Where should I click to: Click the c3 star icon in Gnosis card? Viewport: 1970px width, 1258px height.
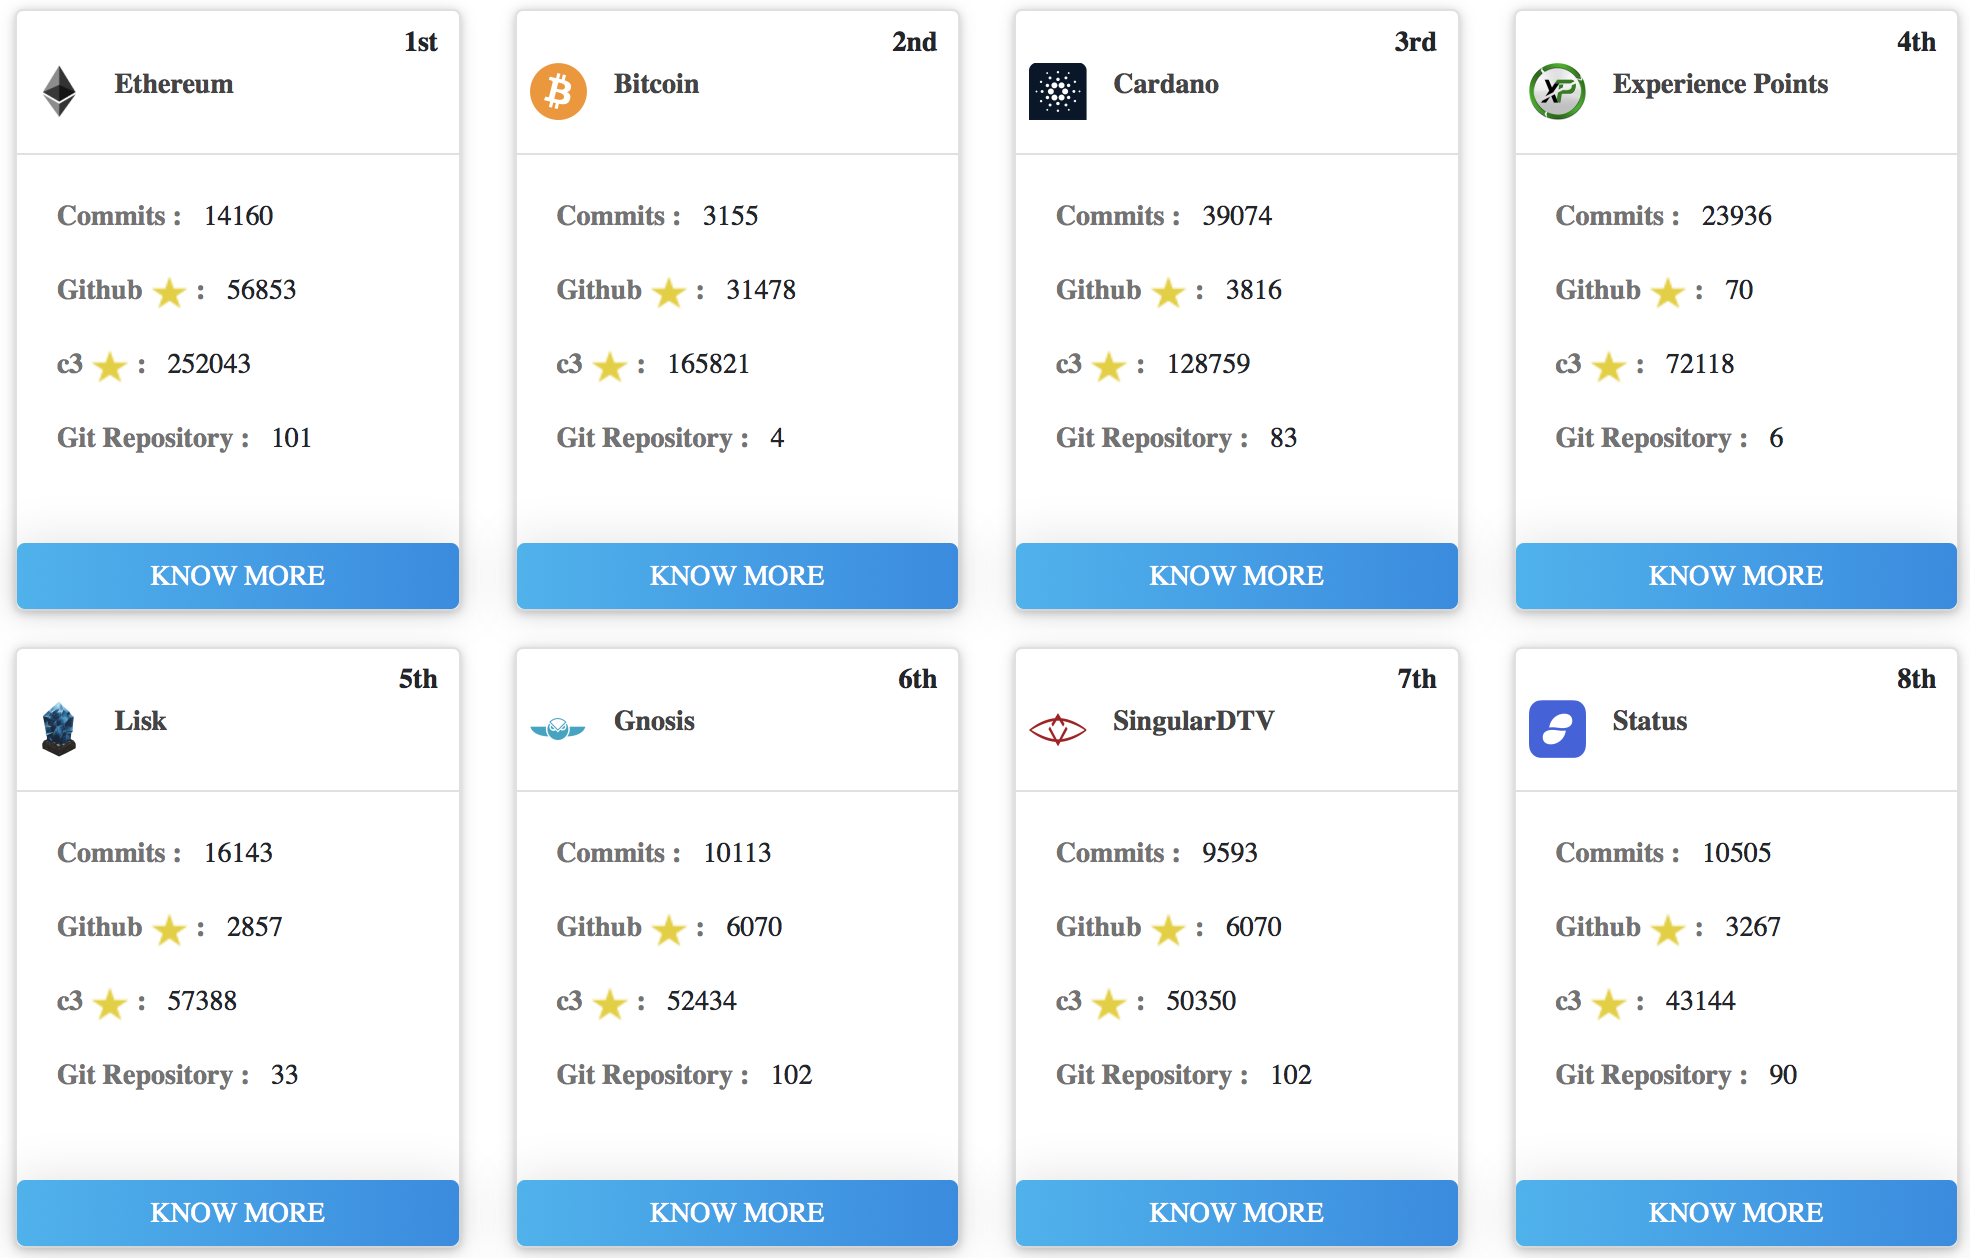[x=610, y=1003]
